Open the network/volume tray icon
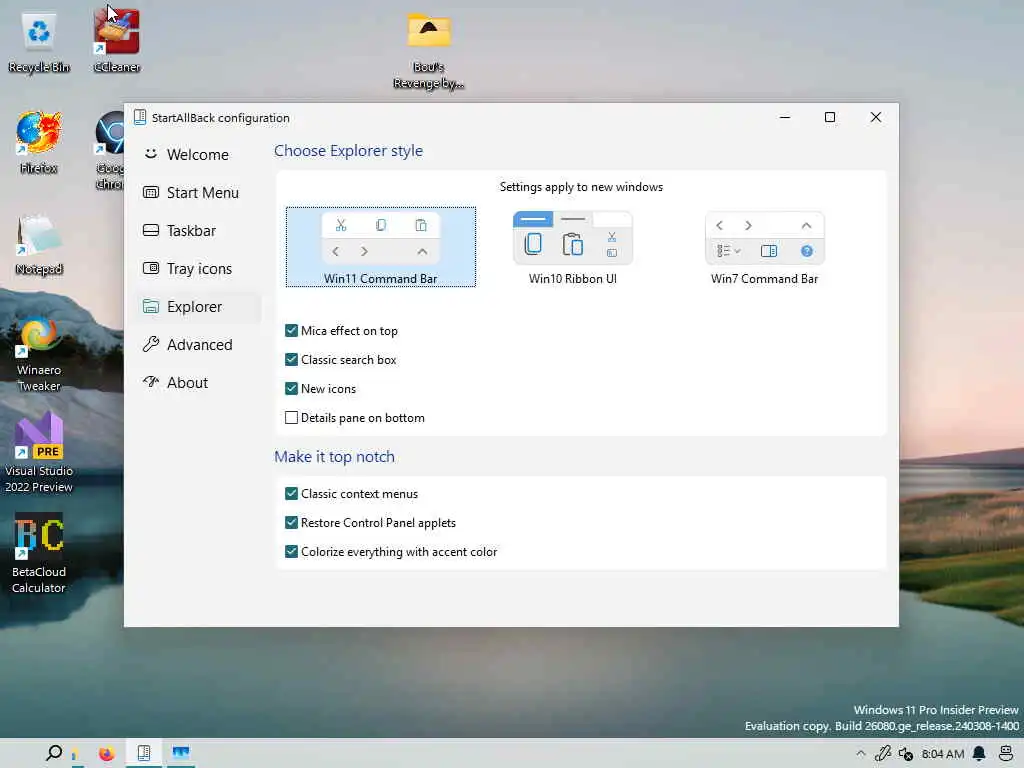 click(905, 754)
